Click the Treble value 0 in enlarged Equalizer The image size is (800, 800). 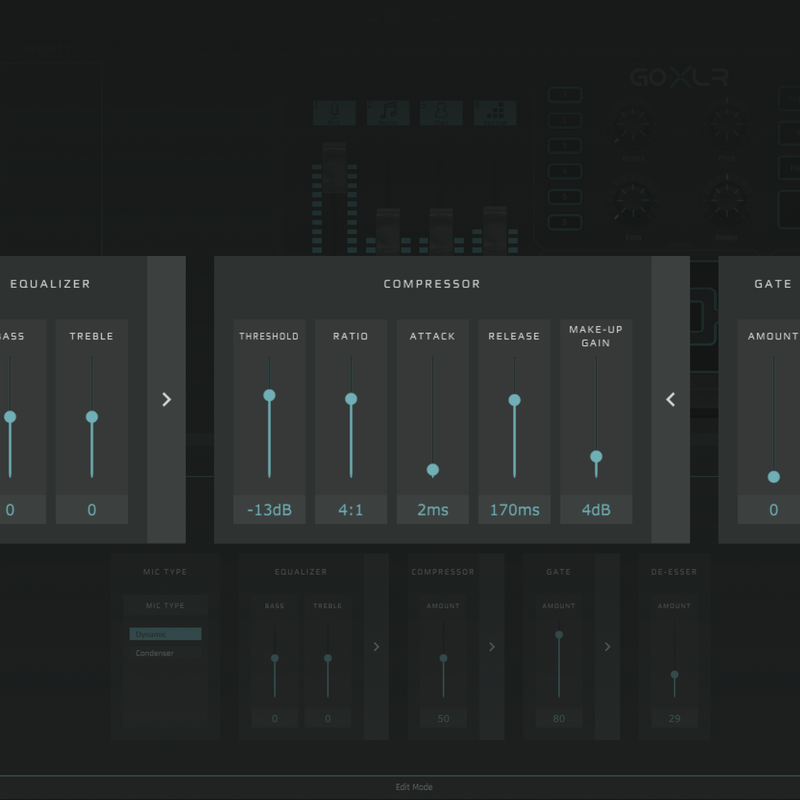(92, 509)
